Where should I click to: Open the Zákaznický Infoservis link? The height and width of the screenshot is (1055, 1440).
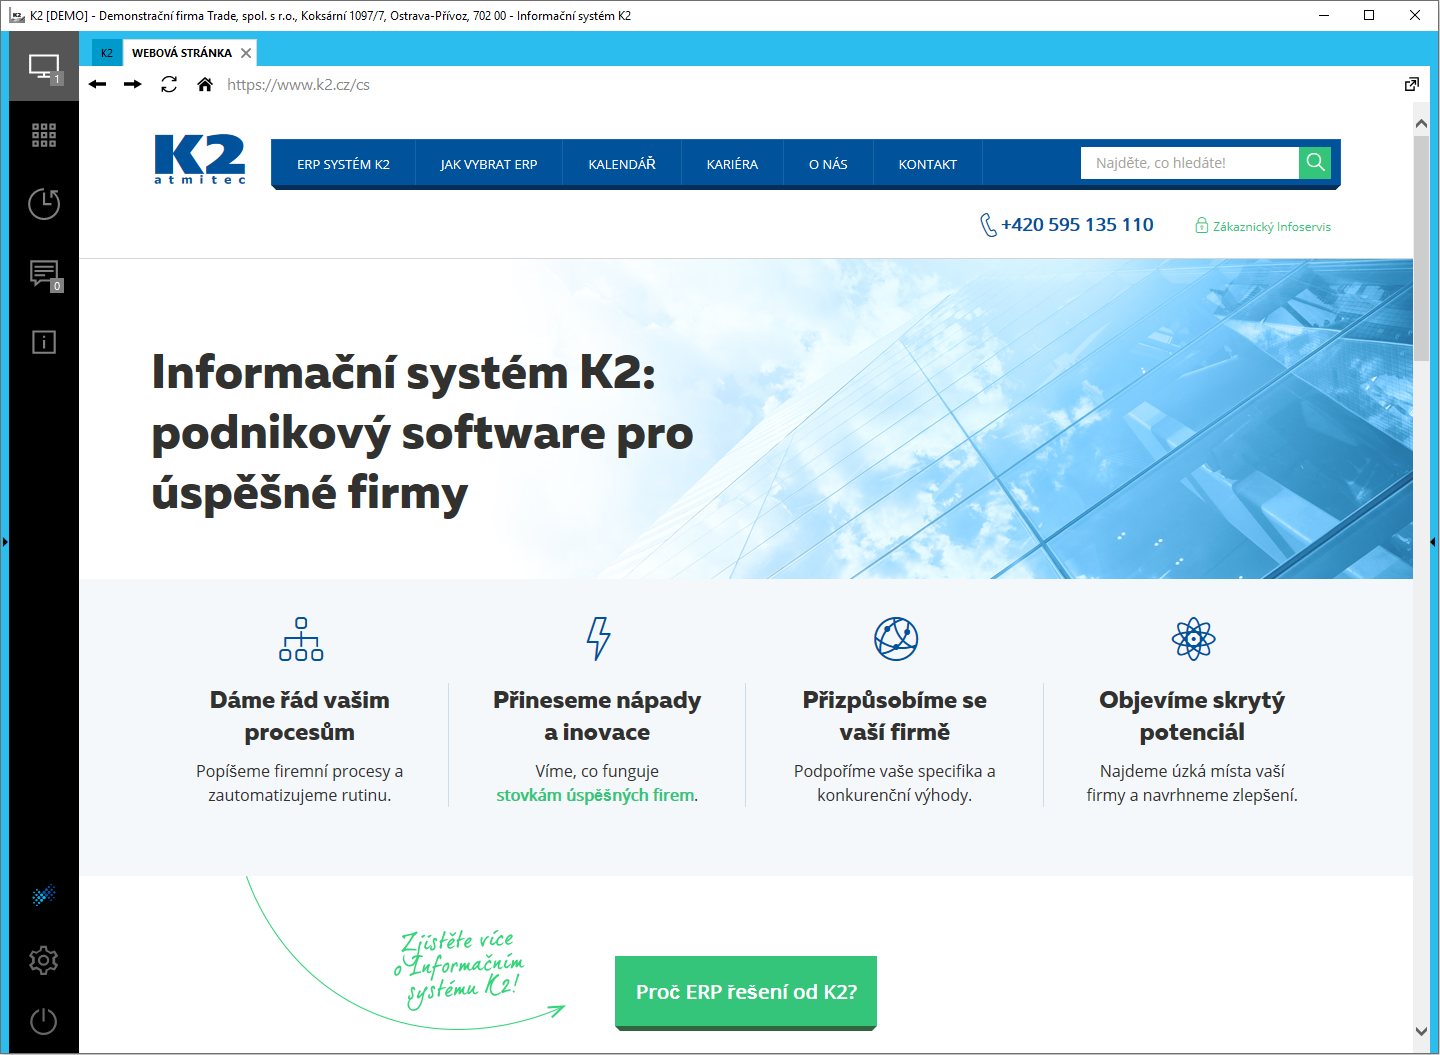(x=1272, y=227)
